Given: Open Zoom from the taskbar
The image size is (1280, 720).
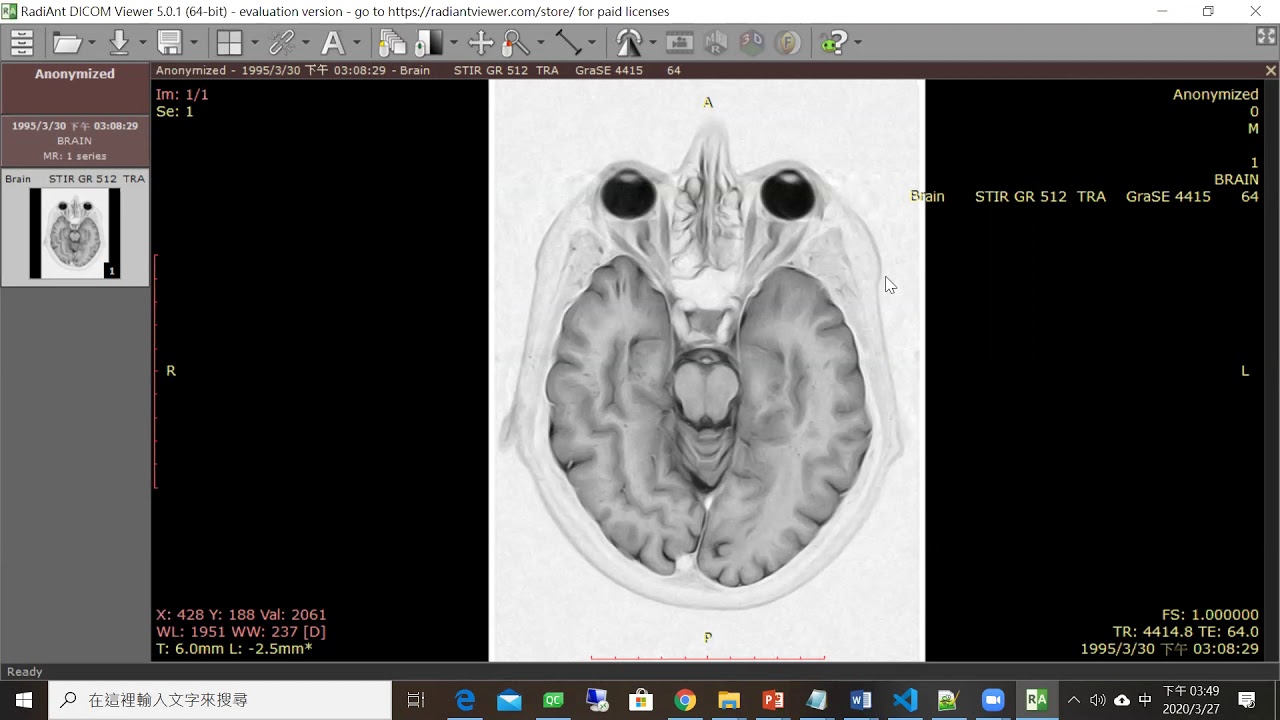Looking at the screenshot, I should pos(993,700).
